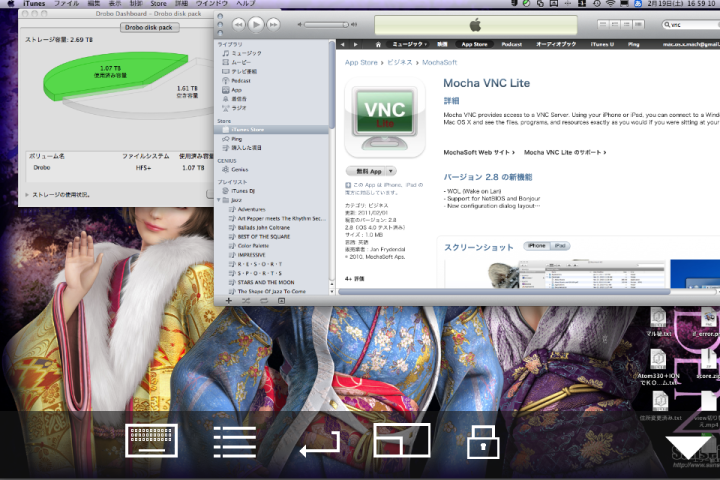Click the iTunes volume slider

[x=326, y=24]
